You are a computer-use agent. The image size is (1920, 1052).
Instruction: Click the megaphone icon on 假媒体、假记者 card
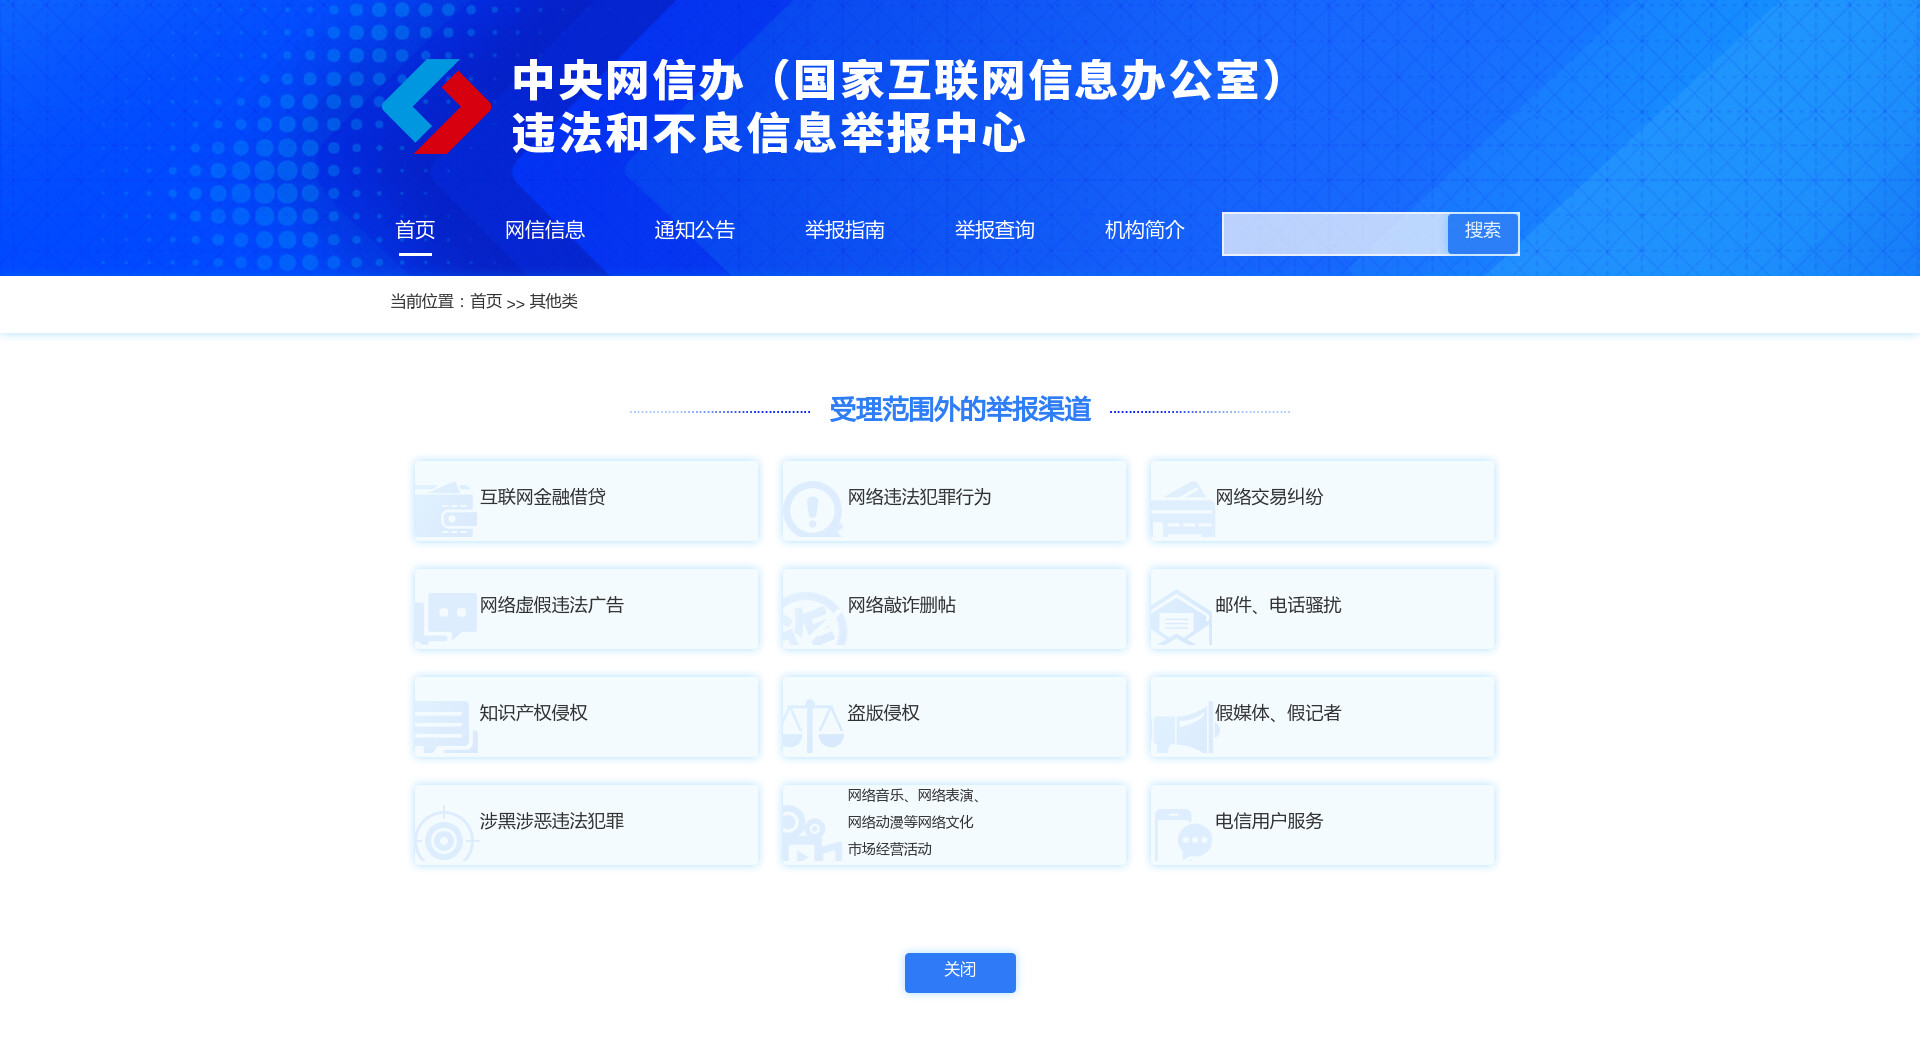(x=1185, y=727)
